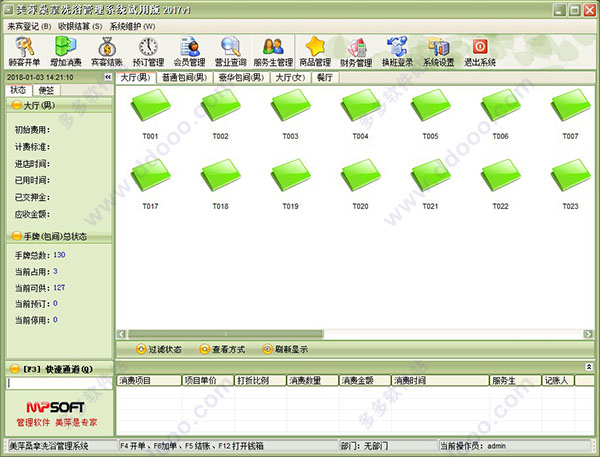Select locker card T005
The height and width of the screenshot is (457, 600).
pyautogui.click(x=430, y=114)
